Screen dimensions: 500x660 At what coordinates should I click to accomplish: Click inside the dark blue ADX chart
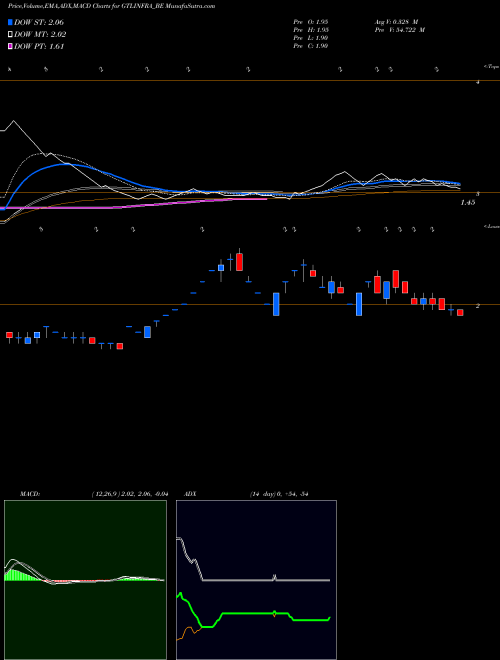tap(256, 580)
